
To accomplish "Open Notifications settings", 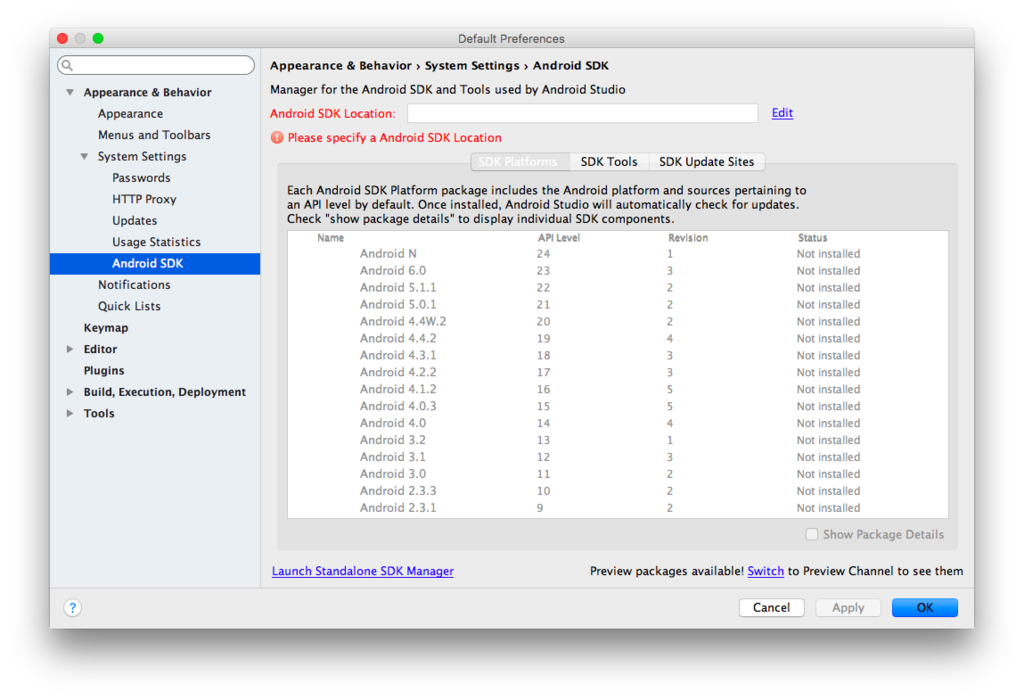I will [x=134, y=285].
